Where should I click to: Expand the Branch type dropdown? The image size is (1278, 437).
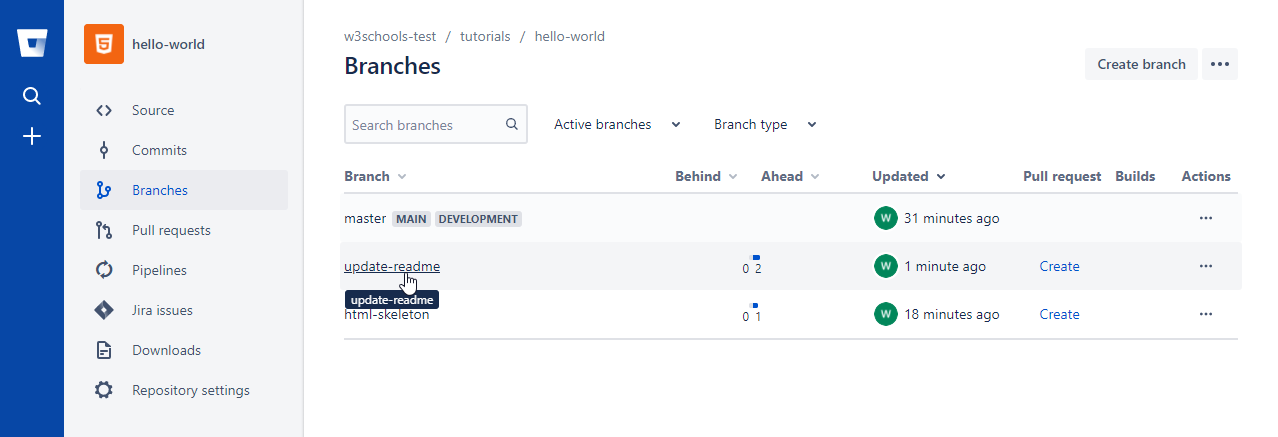pos(765,125)
